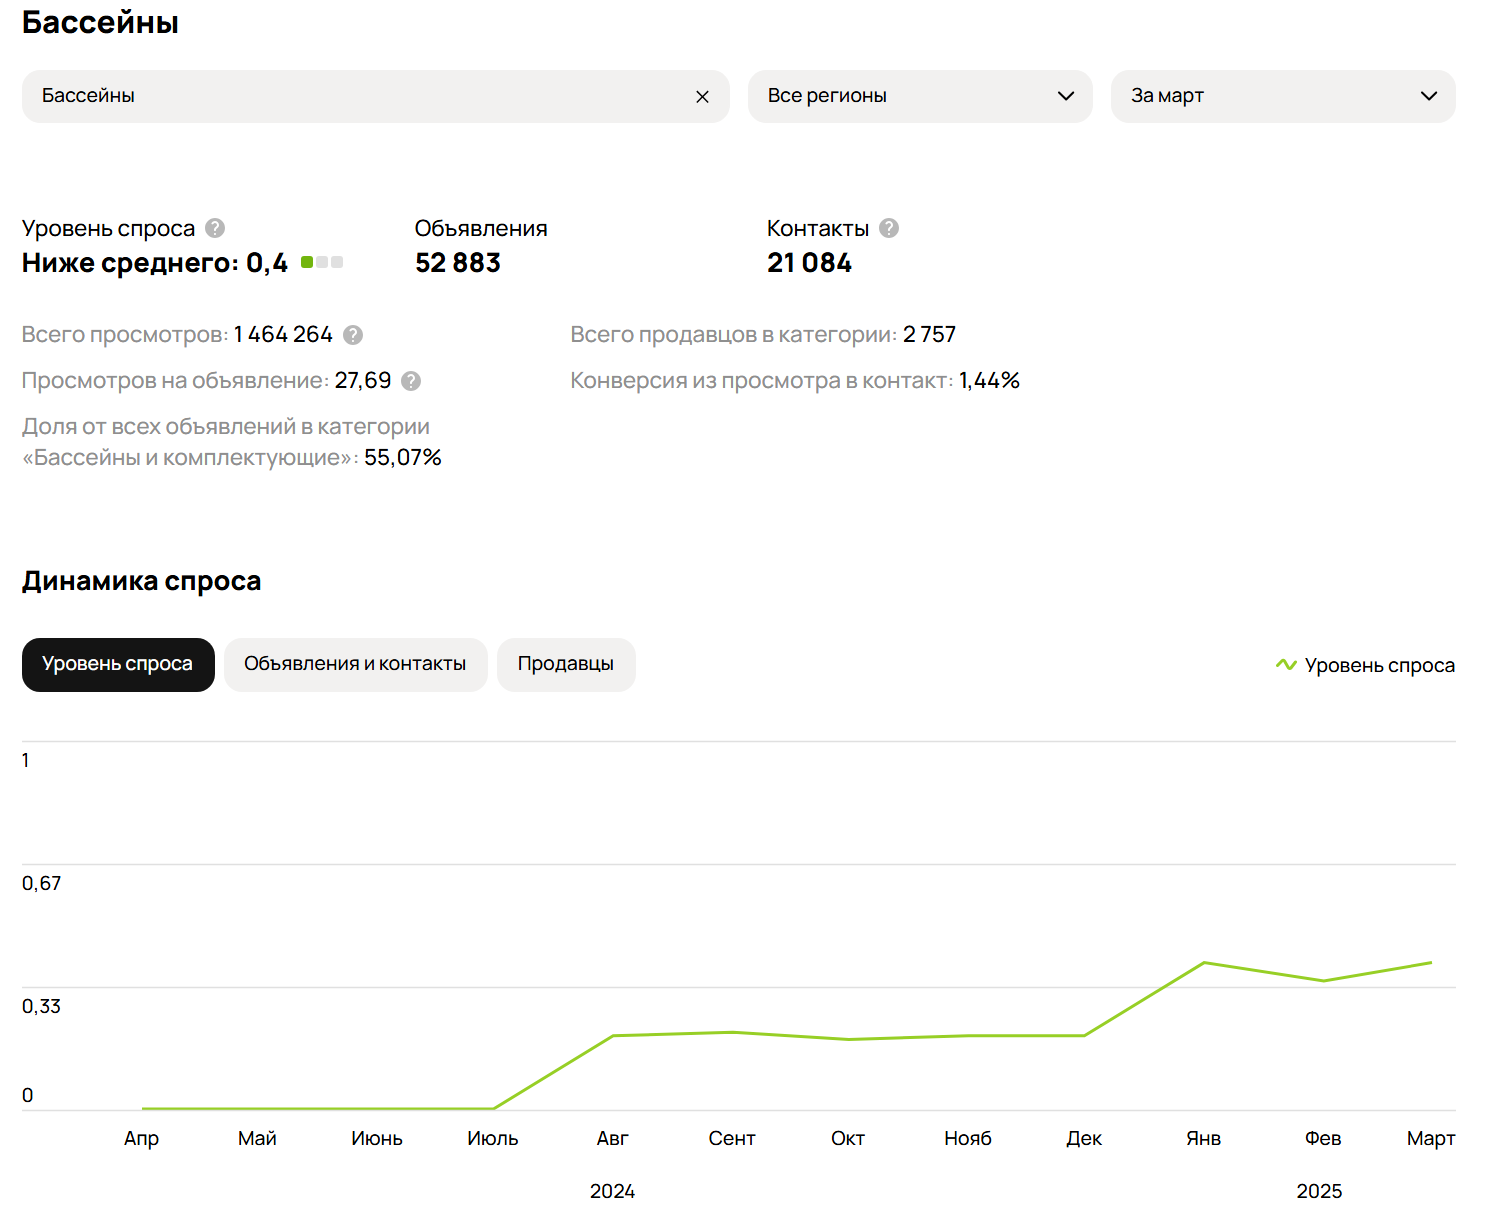Expand the За март period dropdown
Viewport: 1493px width, 1215px height.
[x=1282, y=96]
